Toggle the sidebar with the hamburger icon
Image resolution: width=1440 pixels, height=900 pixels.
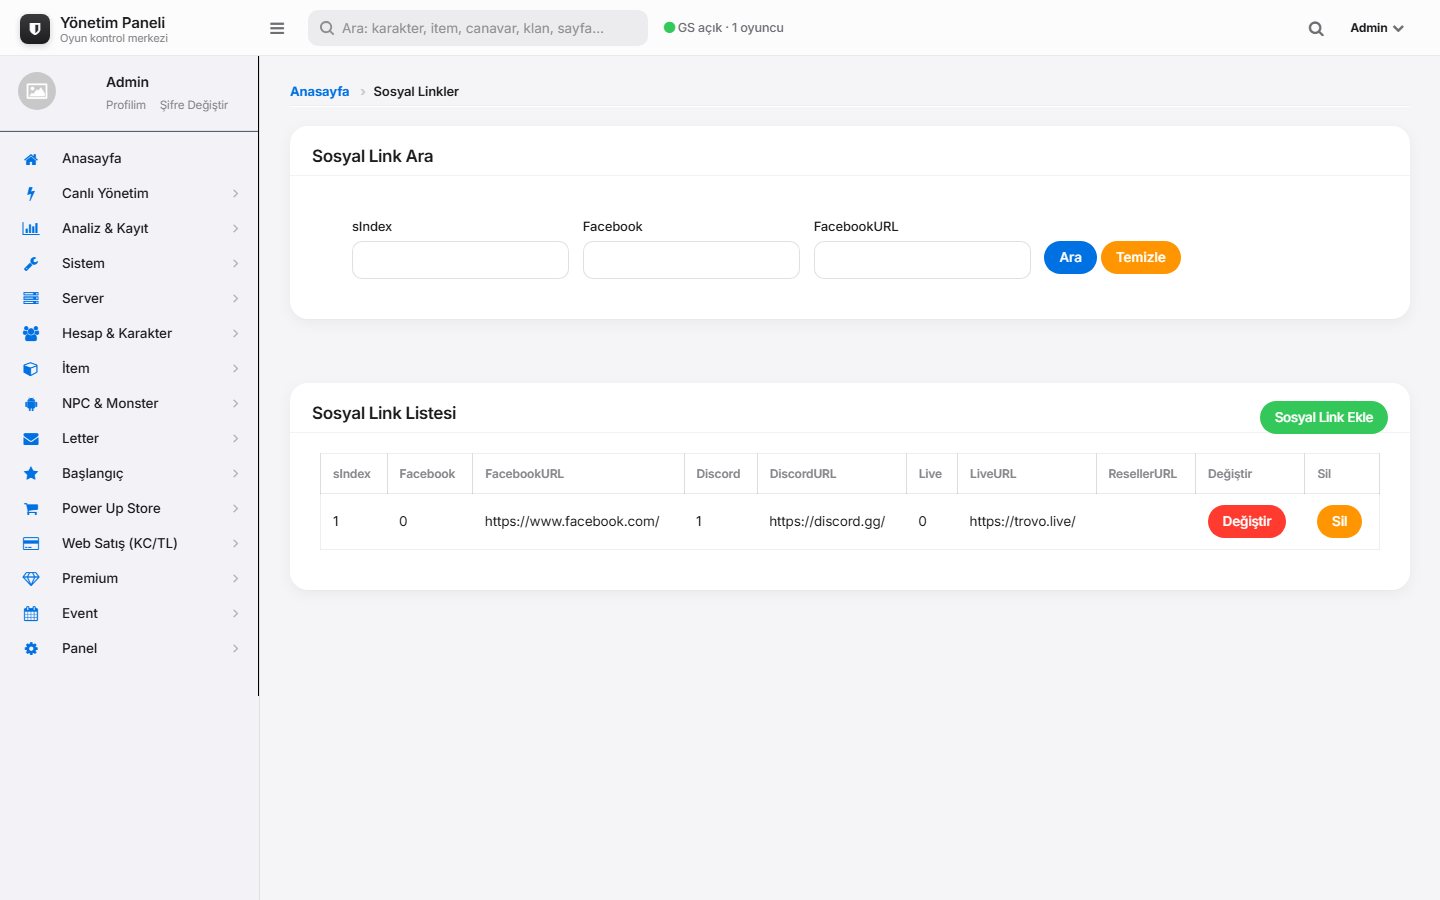coord(277,28)
